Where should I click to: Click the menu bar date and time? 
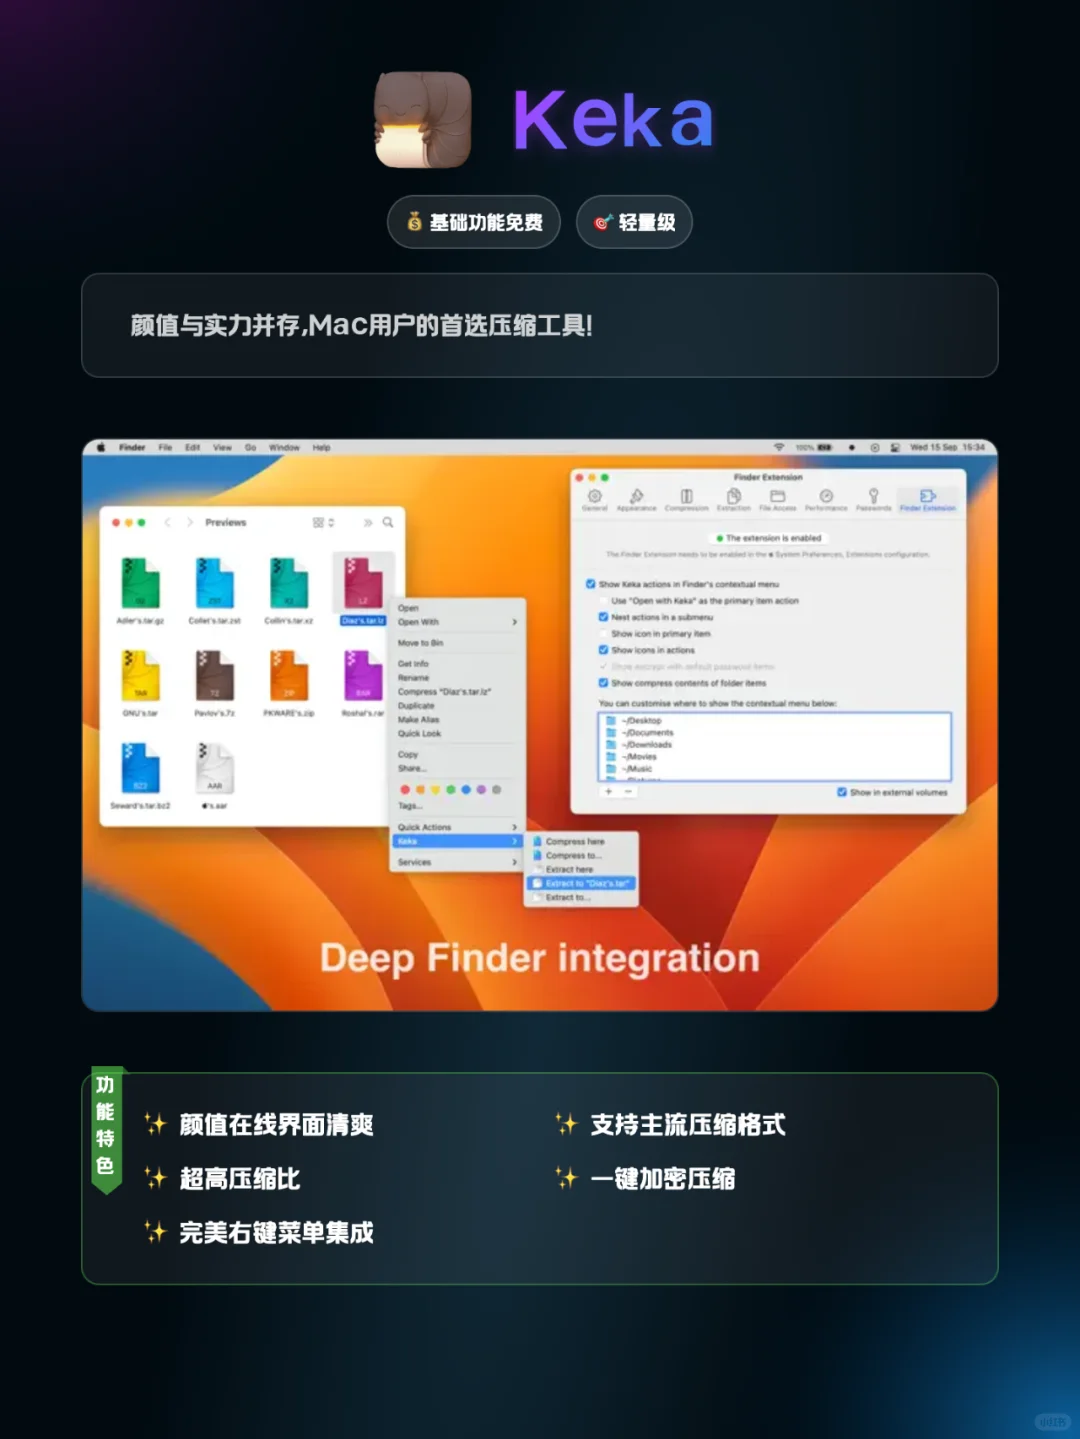point(947,447)
